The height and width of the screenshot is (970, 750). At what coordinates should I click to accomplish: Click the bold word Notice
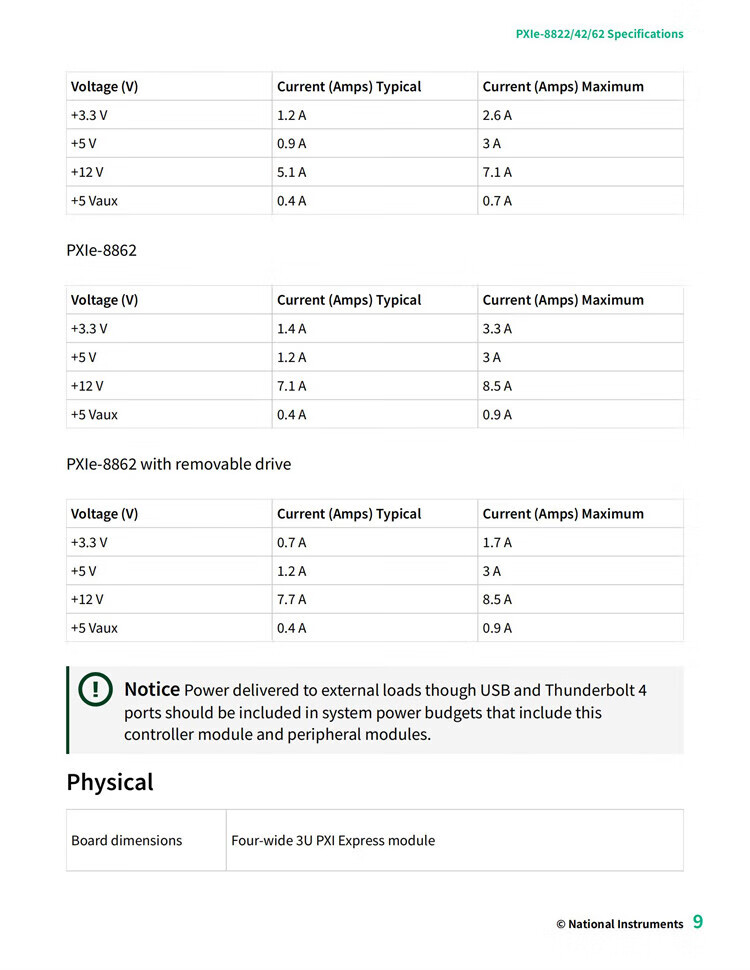point(152,689)
